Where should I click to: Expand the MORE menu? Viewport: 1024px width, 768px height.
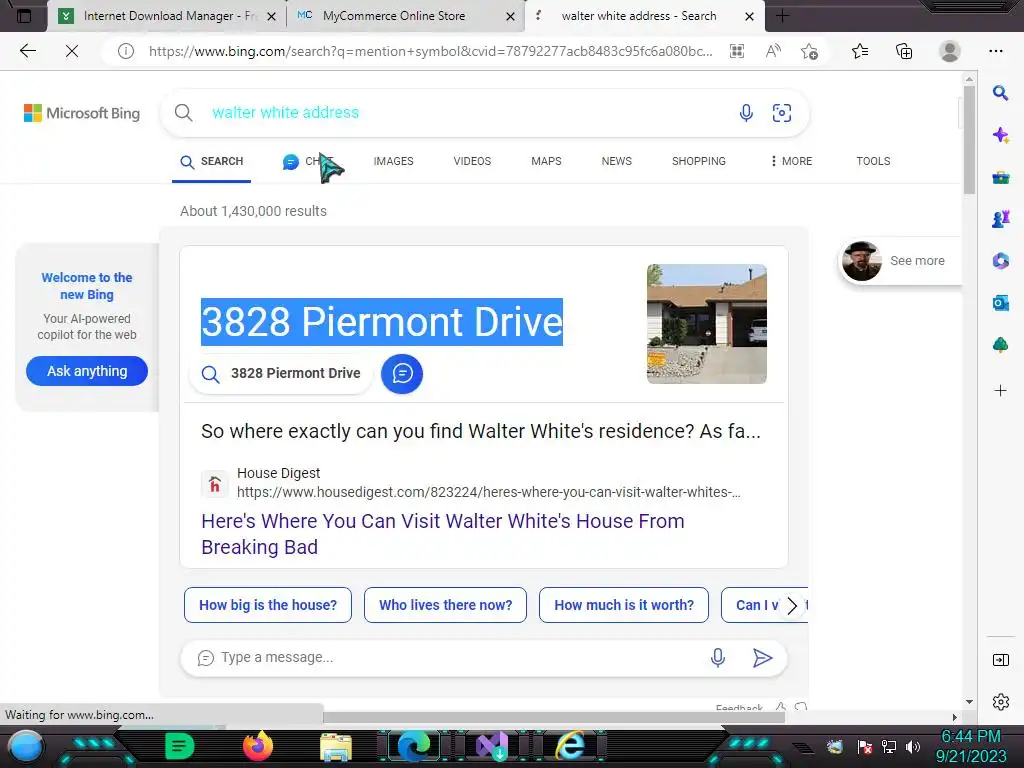pyautogui.click(x=791, y=161)
